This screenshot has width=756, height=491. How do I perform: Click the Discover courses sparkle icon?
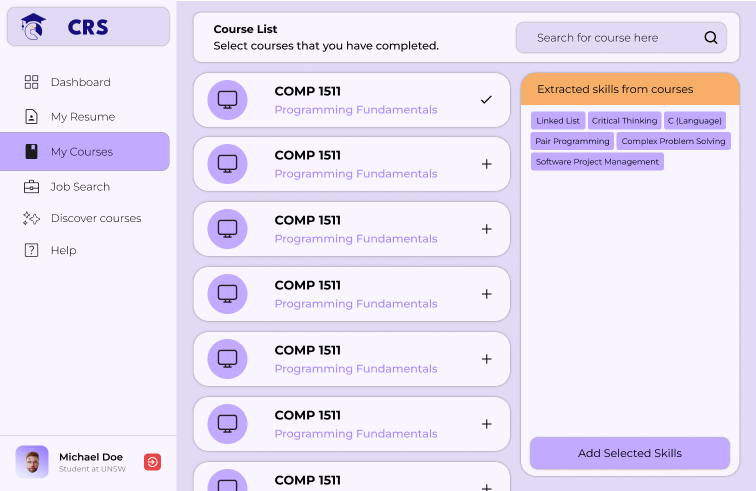[x=31, y=218]
